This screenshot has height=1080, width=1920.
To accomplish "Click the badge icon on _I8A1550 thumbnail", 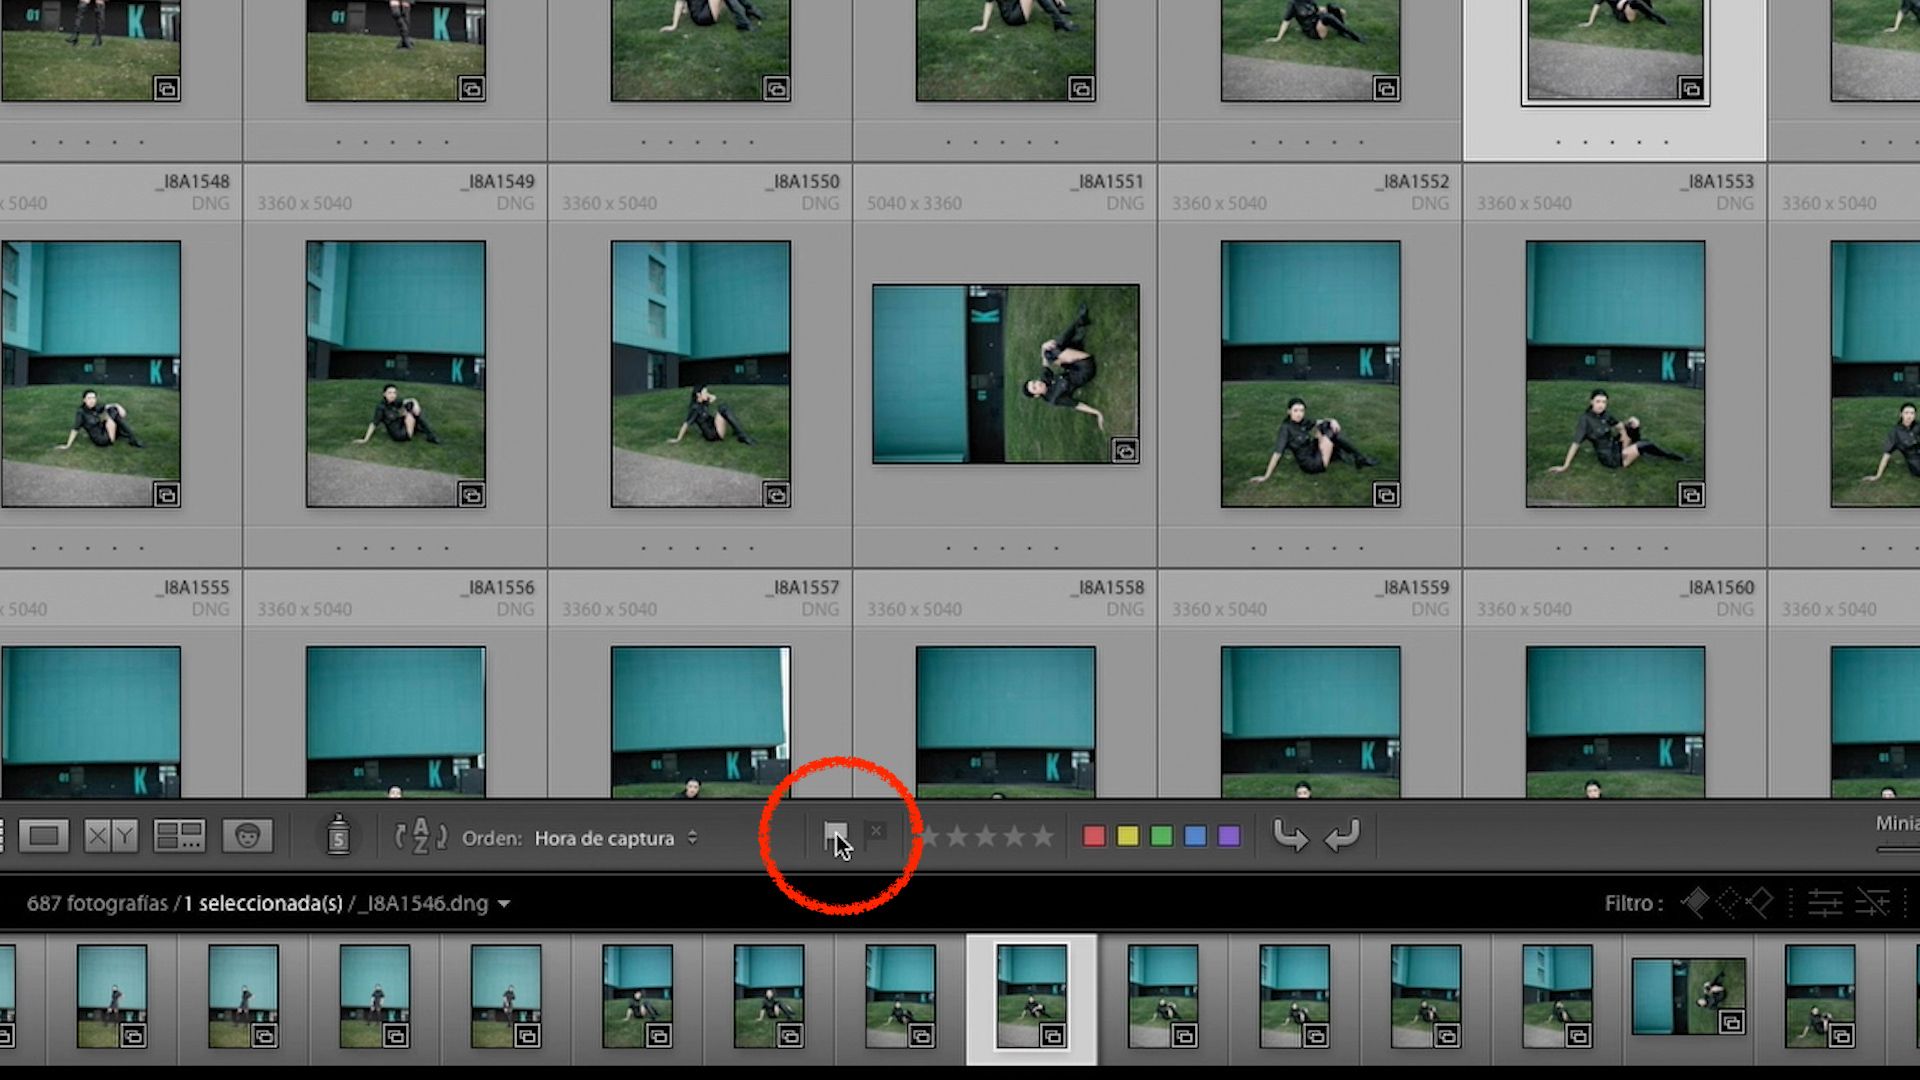I will click(776, 495).
